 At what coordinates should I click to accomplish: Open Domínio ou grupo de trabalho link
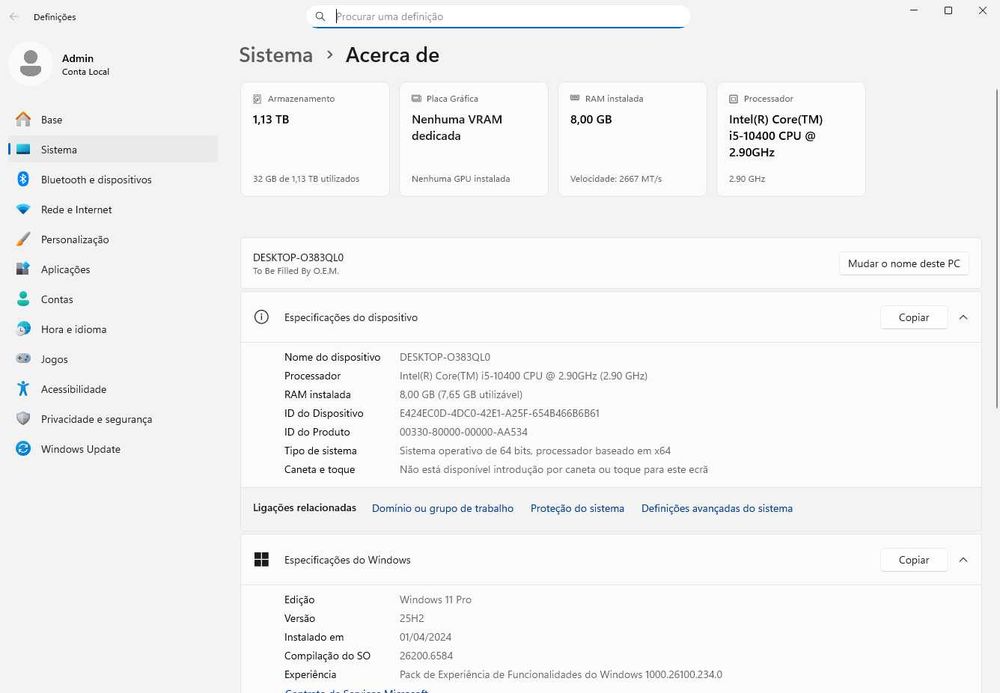[x=443, y=508]
